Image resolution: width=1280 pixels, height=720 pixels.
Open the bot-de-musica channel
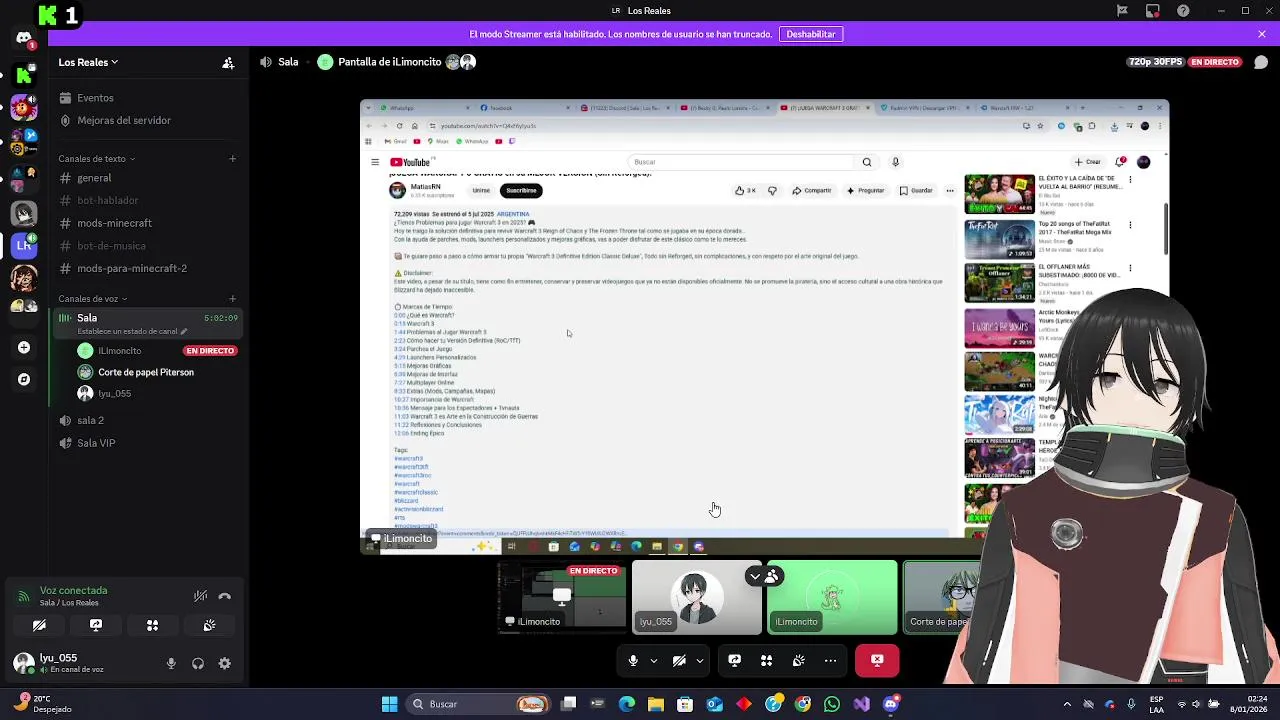click(x=148, y=246)
